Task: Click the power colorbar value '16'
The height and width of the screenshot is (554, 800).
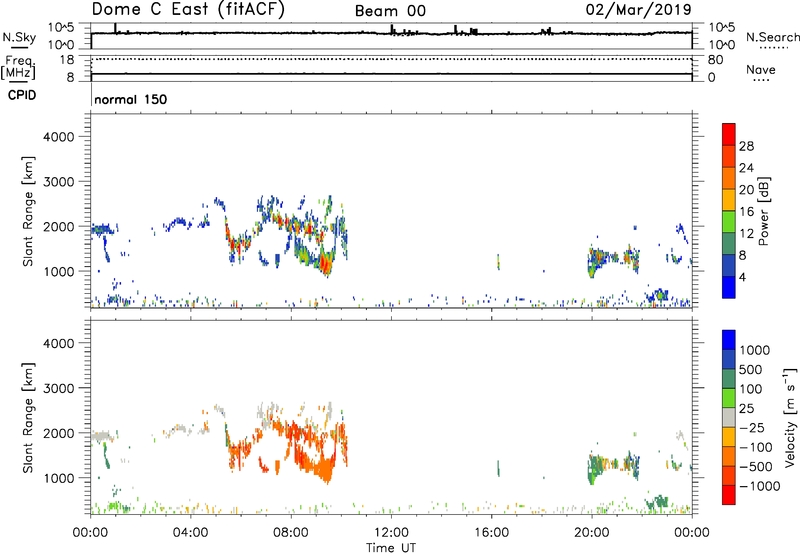Action: [x=746, y=212]
